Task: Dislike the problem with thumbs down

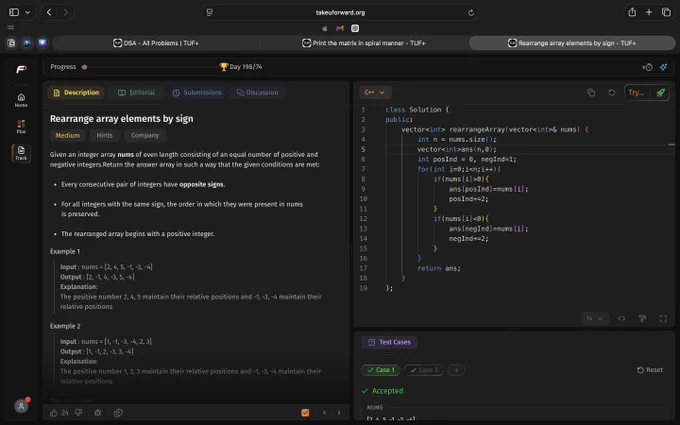Action: click(78, 413)
